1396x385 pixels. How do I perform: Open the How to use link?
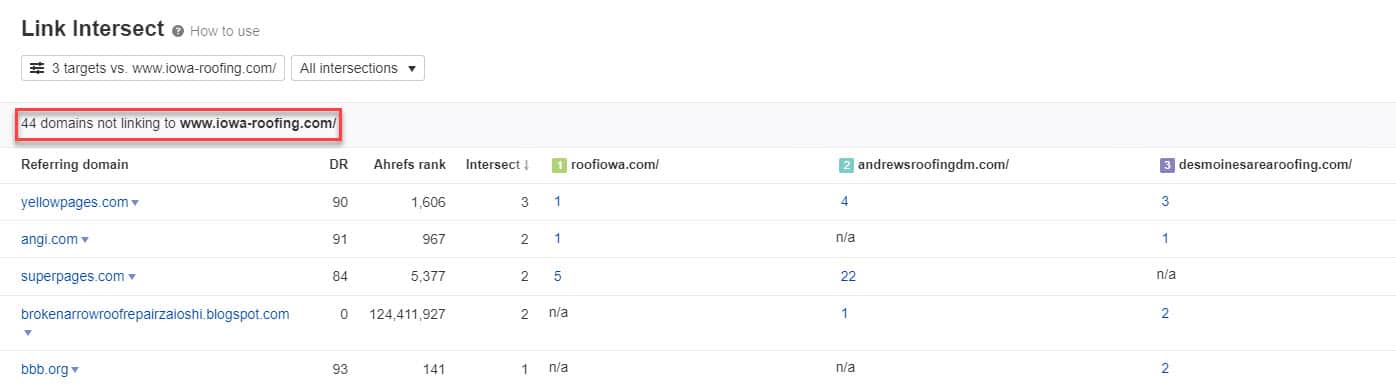point(225,31)
